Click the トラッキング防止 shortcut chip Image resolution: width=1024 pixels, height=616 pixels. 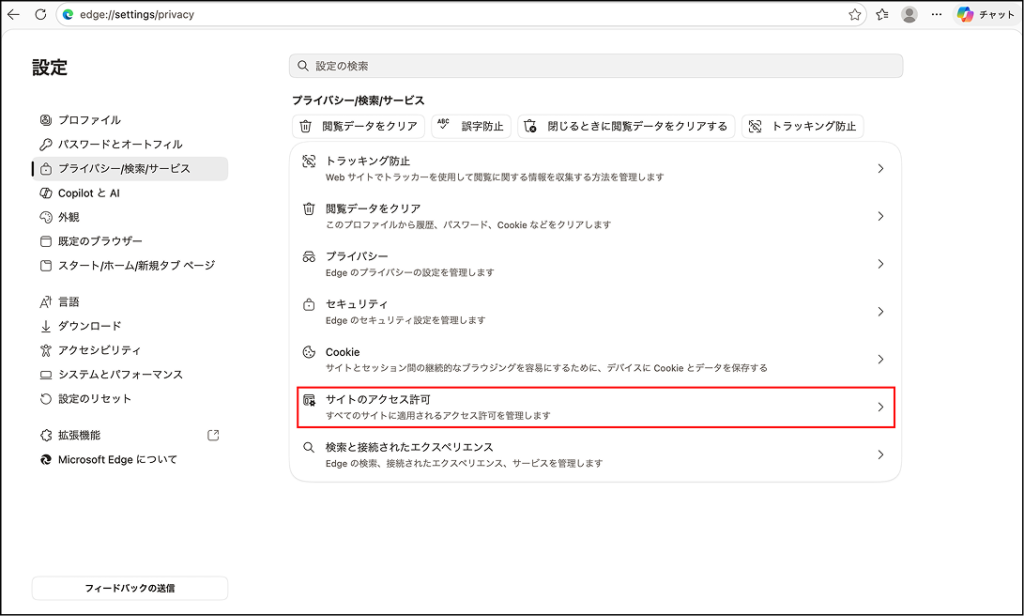coord(803,127)
